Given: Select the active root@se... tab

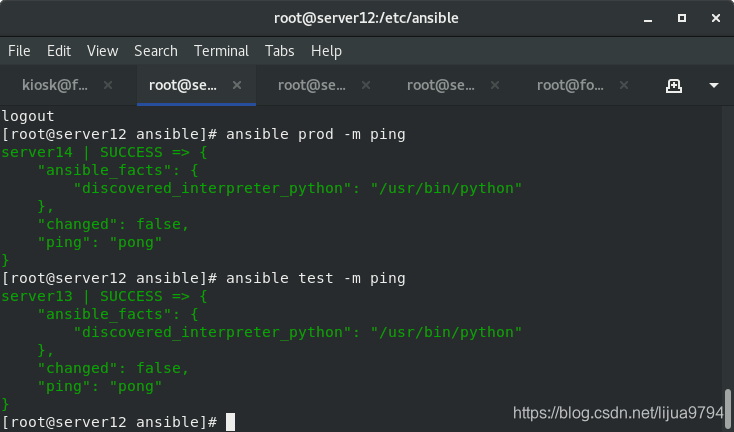Looking at the screenshot, I should coord(183,85).
